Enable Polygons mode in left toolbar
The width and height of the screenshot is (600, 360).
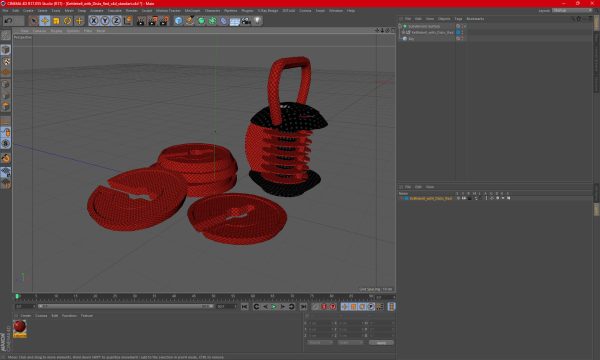tap(6, 106)
